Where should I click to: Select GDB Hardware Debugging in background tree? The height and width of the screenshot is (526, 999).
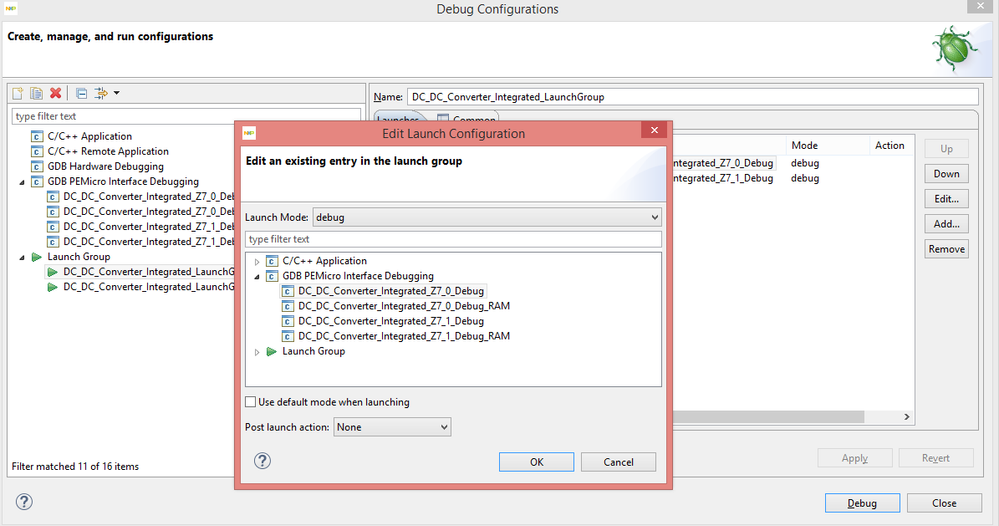click(106, 167)
